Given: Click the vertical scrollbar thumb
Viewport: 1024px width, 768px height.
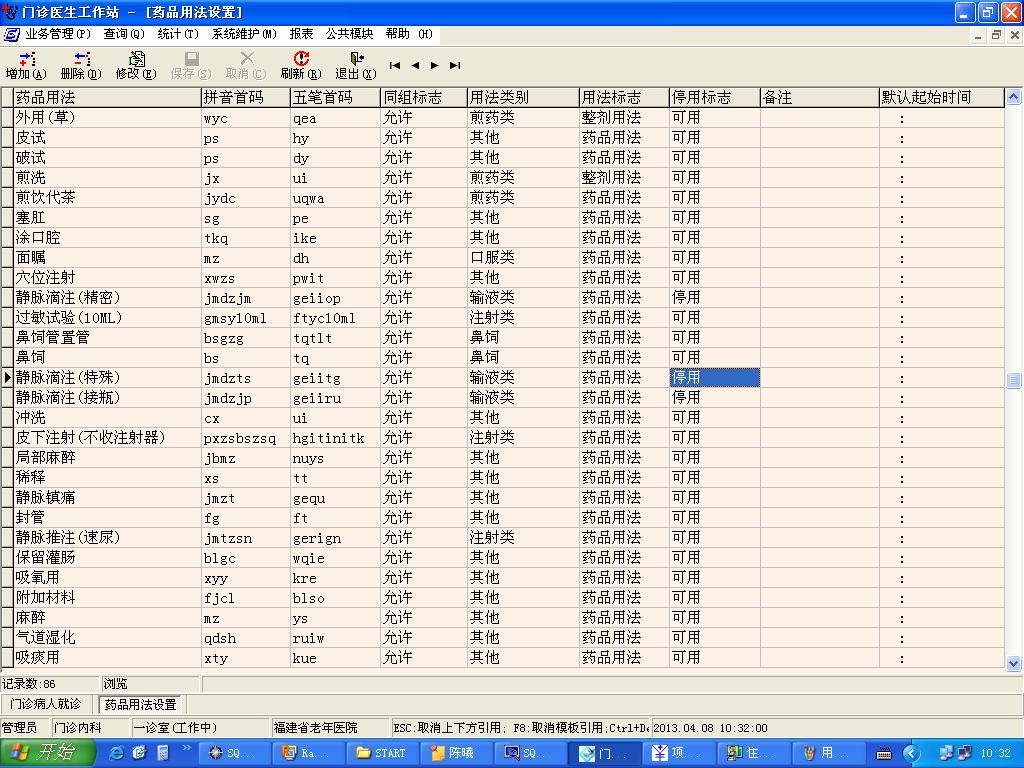Looking at the screenshot, I should pyautogui.click(x=1014, y=380).
